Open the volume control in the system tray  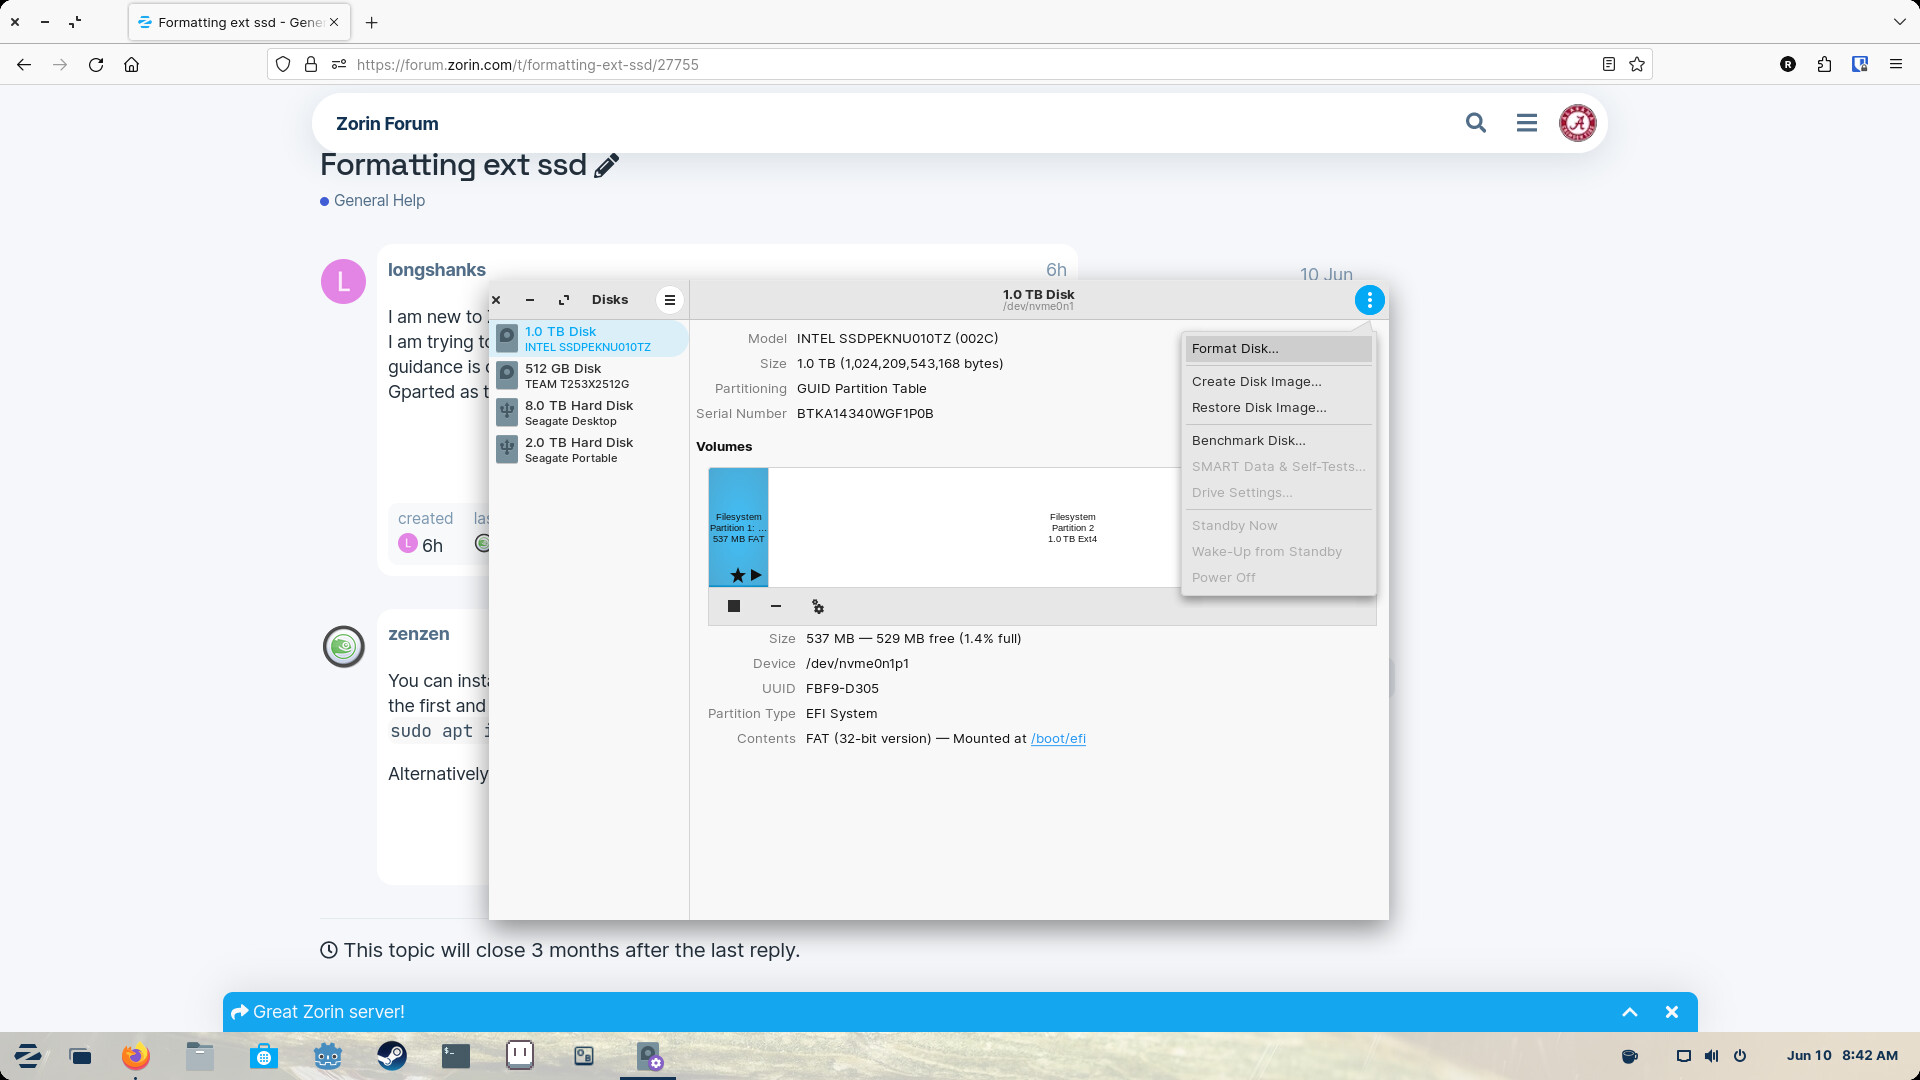(x=1712, y=1056)
